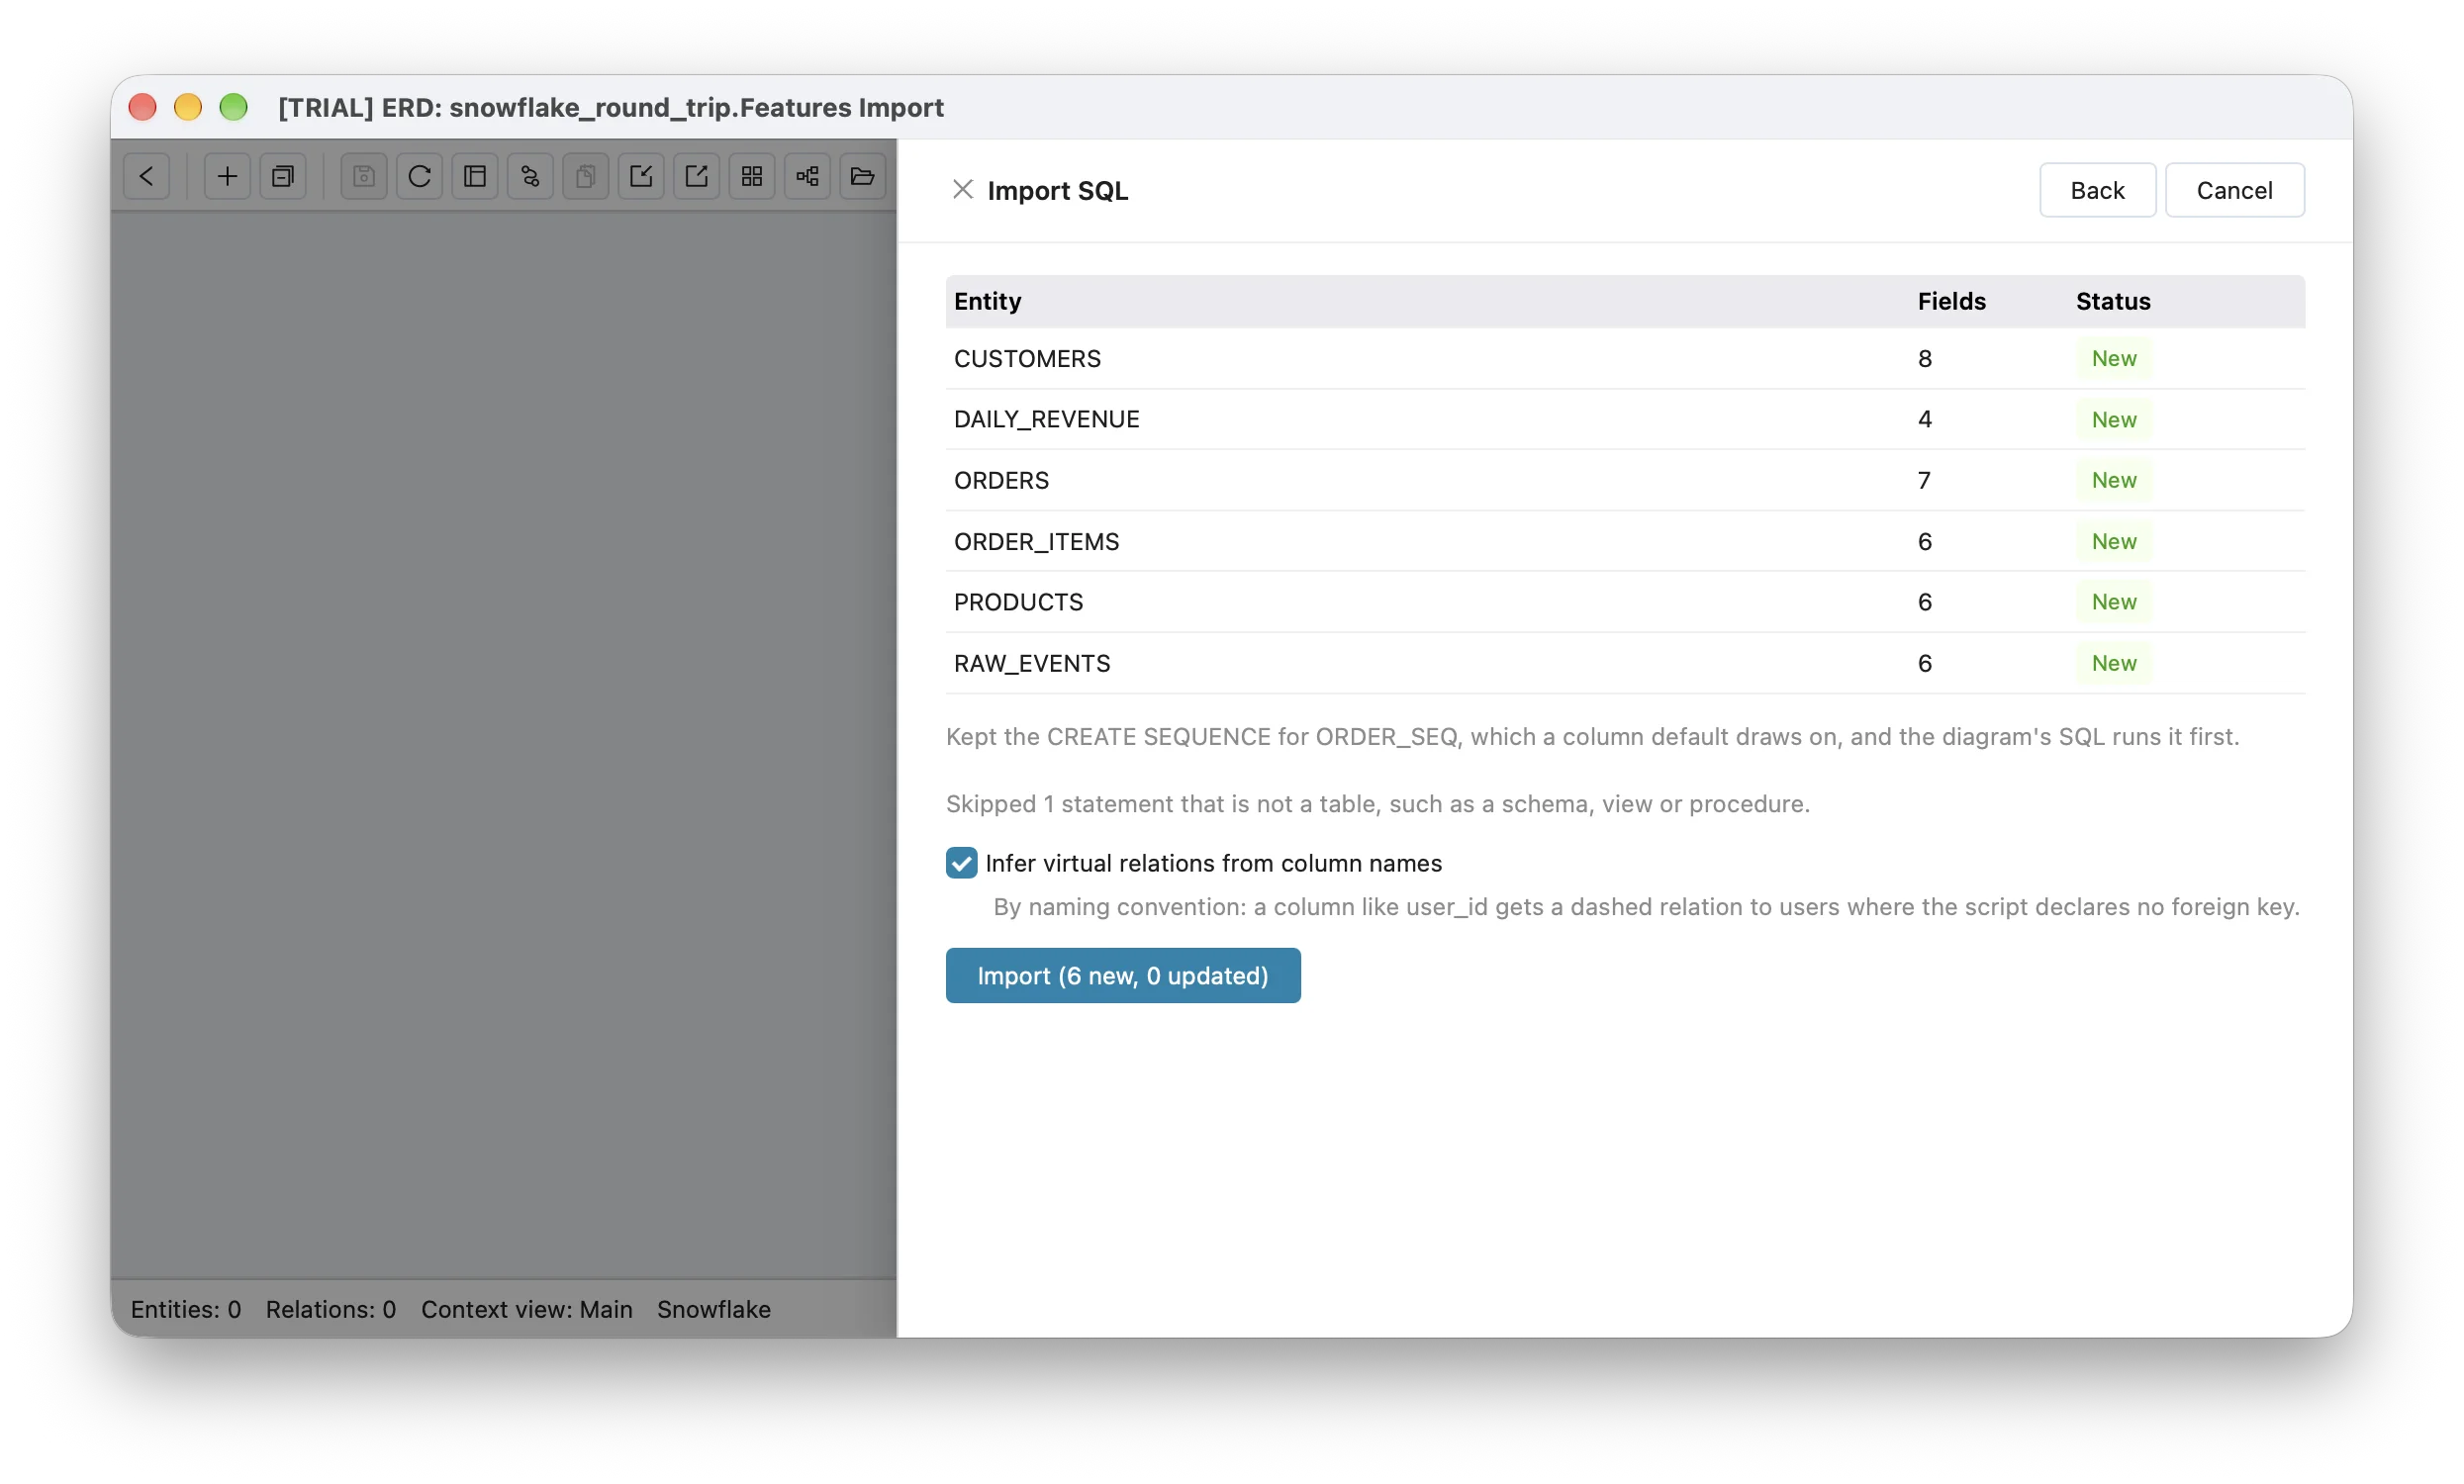Click the plus add-entity toolbar icon
This screenshot has width=2464, height=1484.
pyautogui.click(x=227, y=177)
